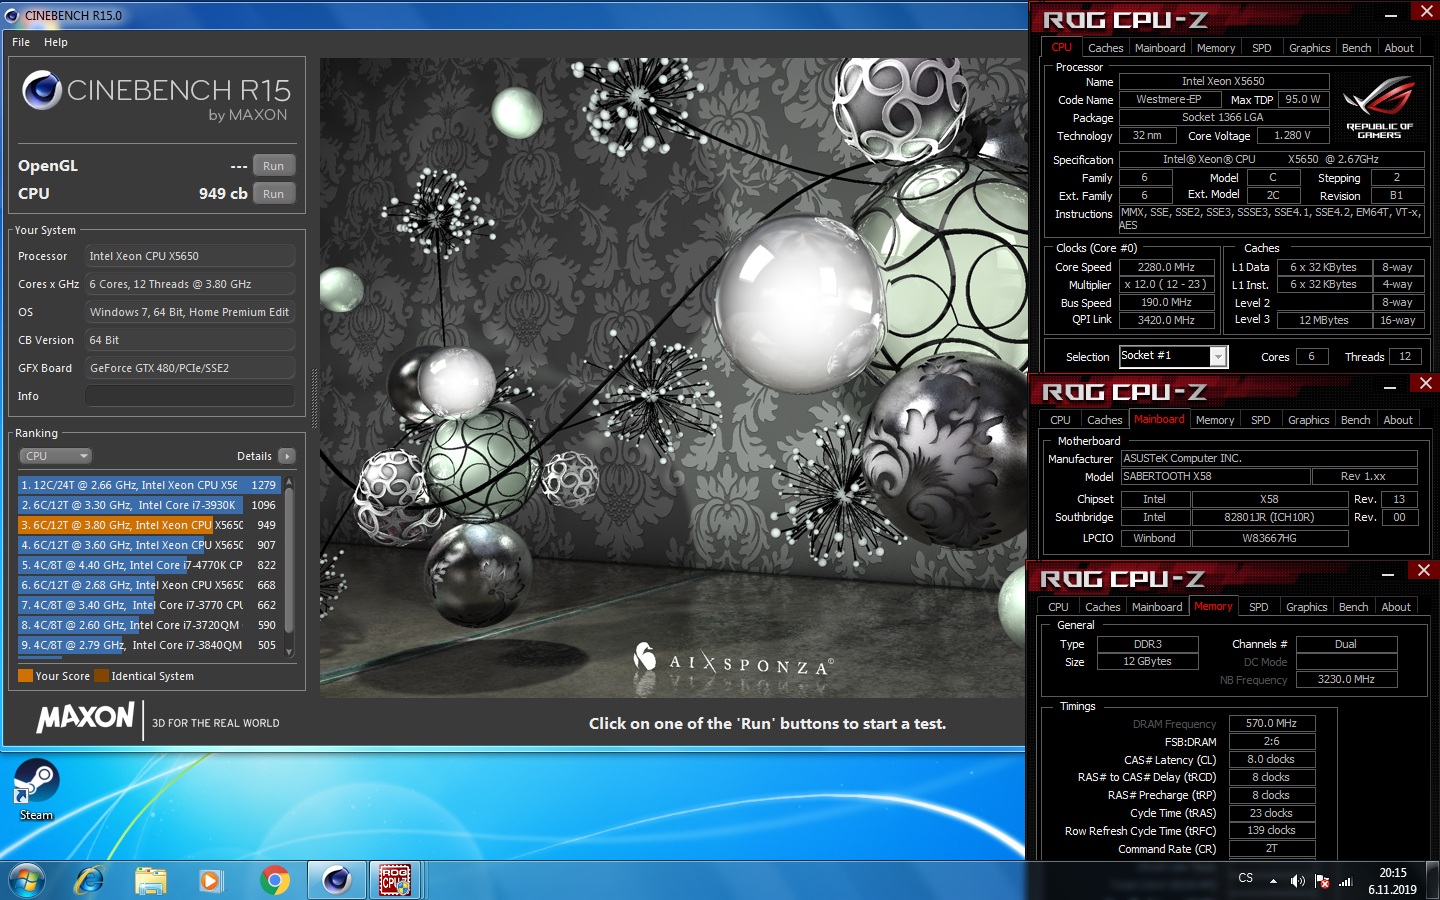The image size is (1440, 900).
Task: Switch to ROG CPU-Z taskbar icon
Action: 395,880
